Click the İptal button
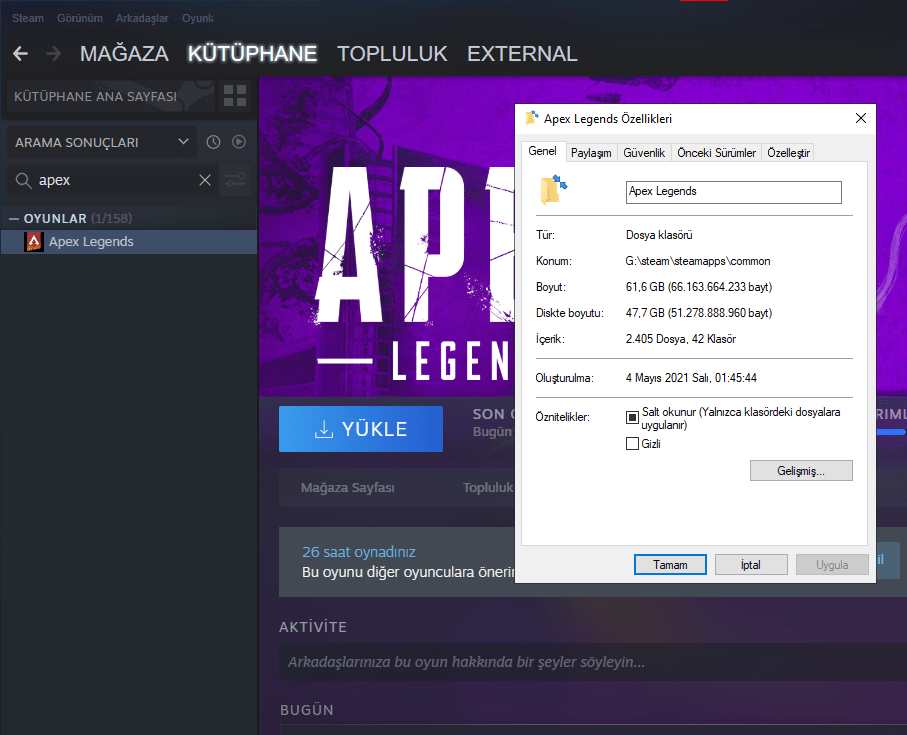This screenshot has height=735, width=907. (x=751, y=565)
